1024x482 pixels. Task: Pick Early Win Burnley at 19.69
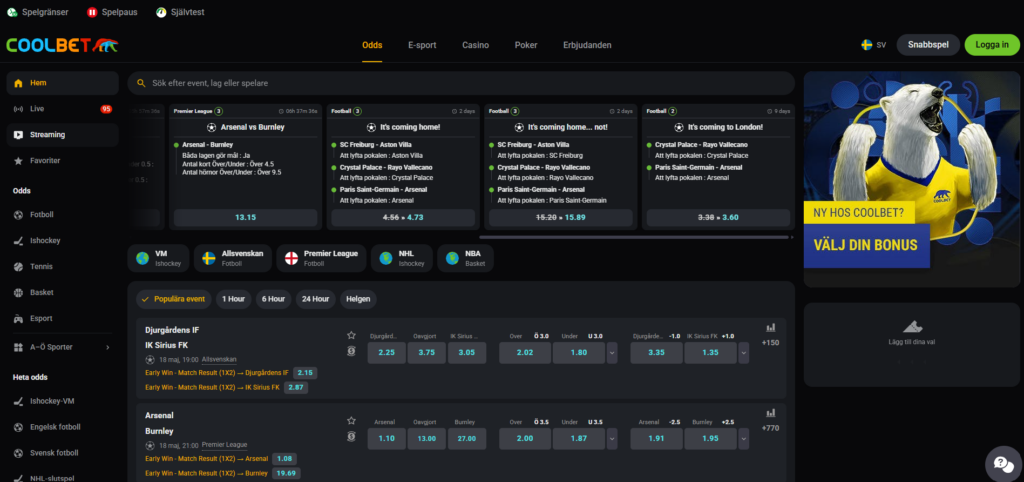286,474
